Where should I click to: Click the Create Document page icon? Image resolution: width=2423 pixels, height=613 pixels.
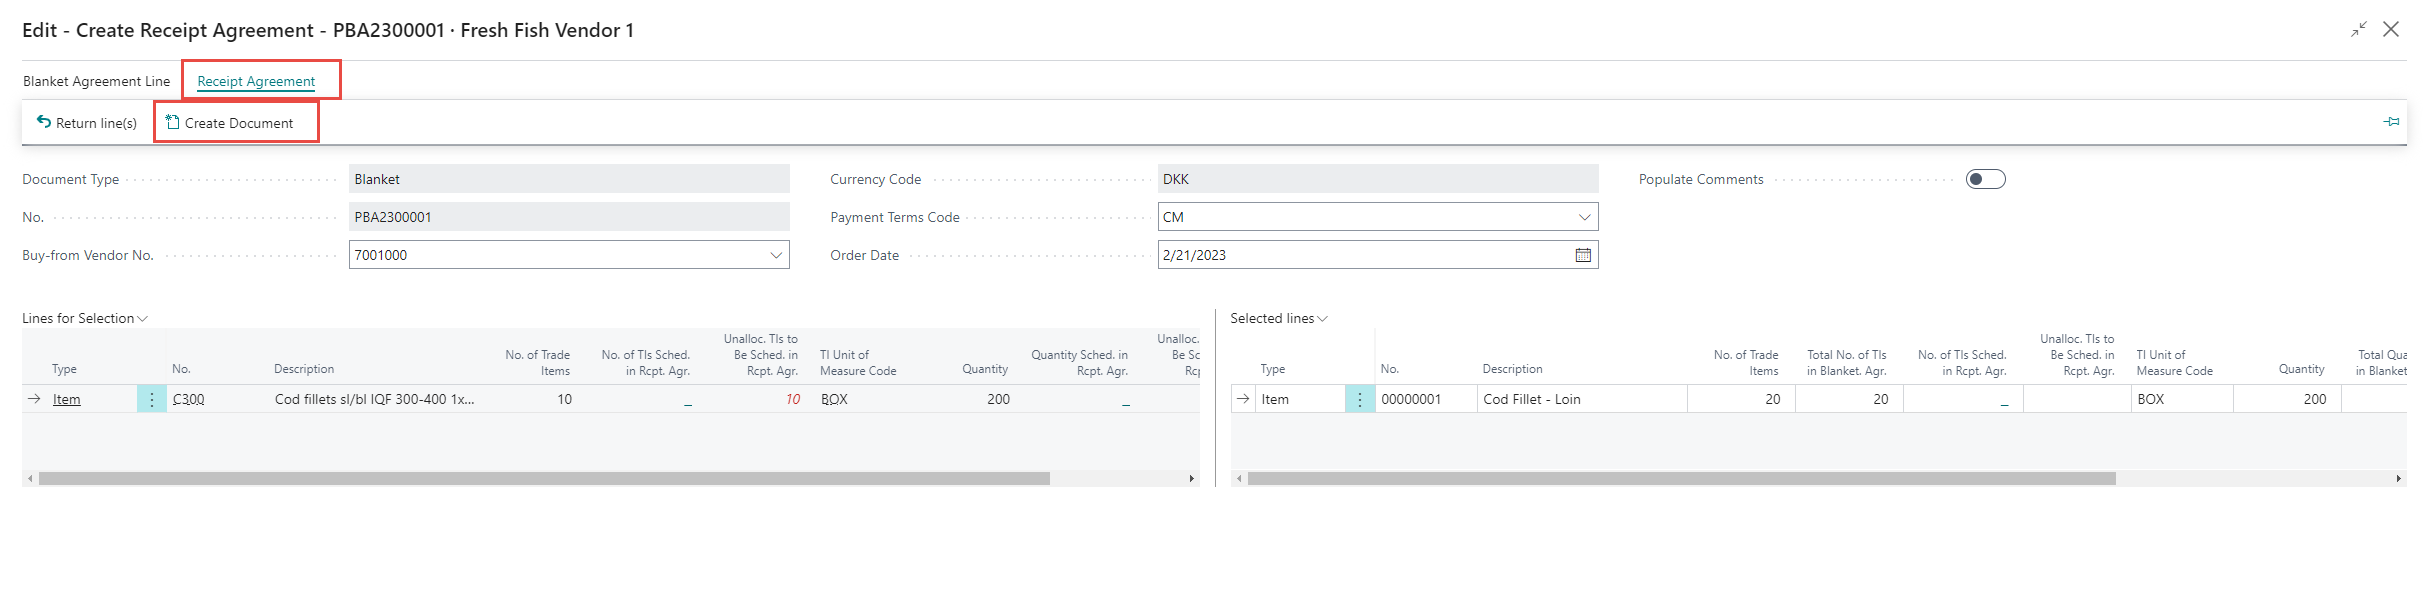[x=173, y=122]
